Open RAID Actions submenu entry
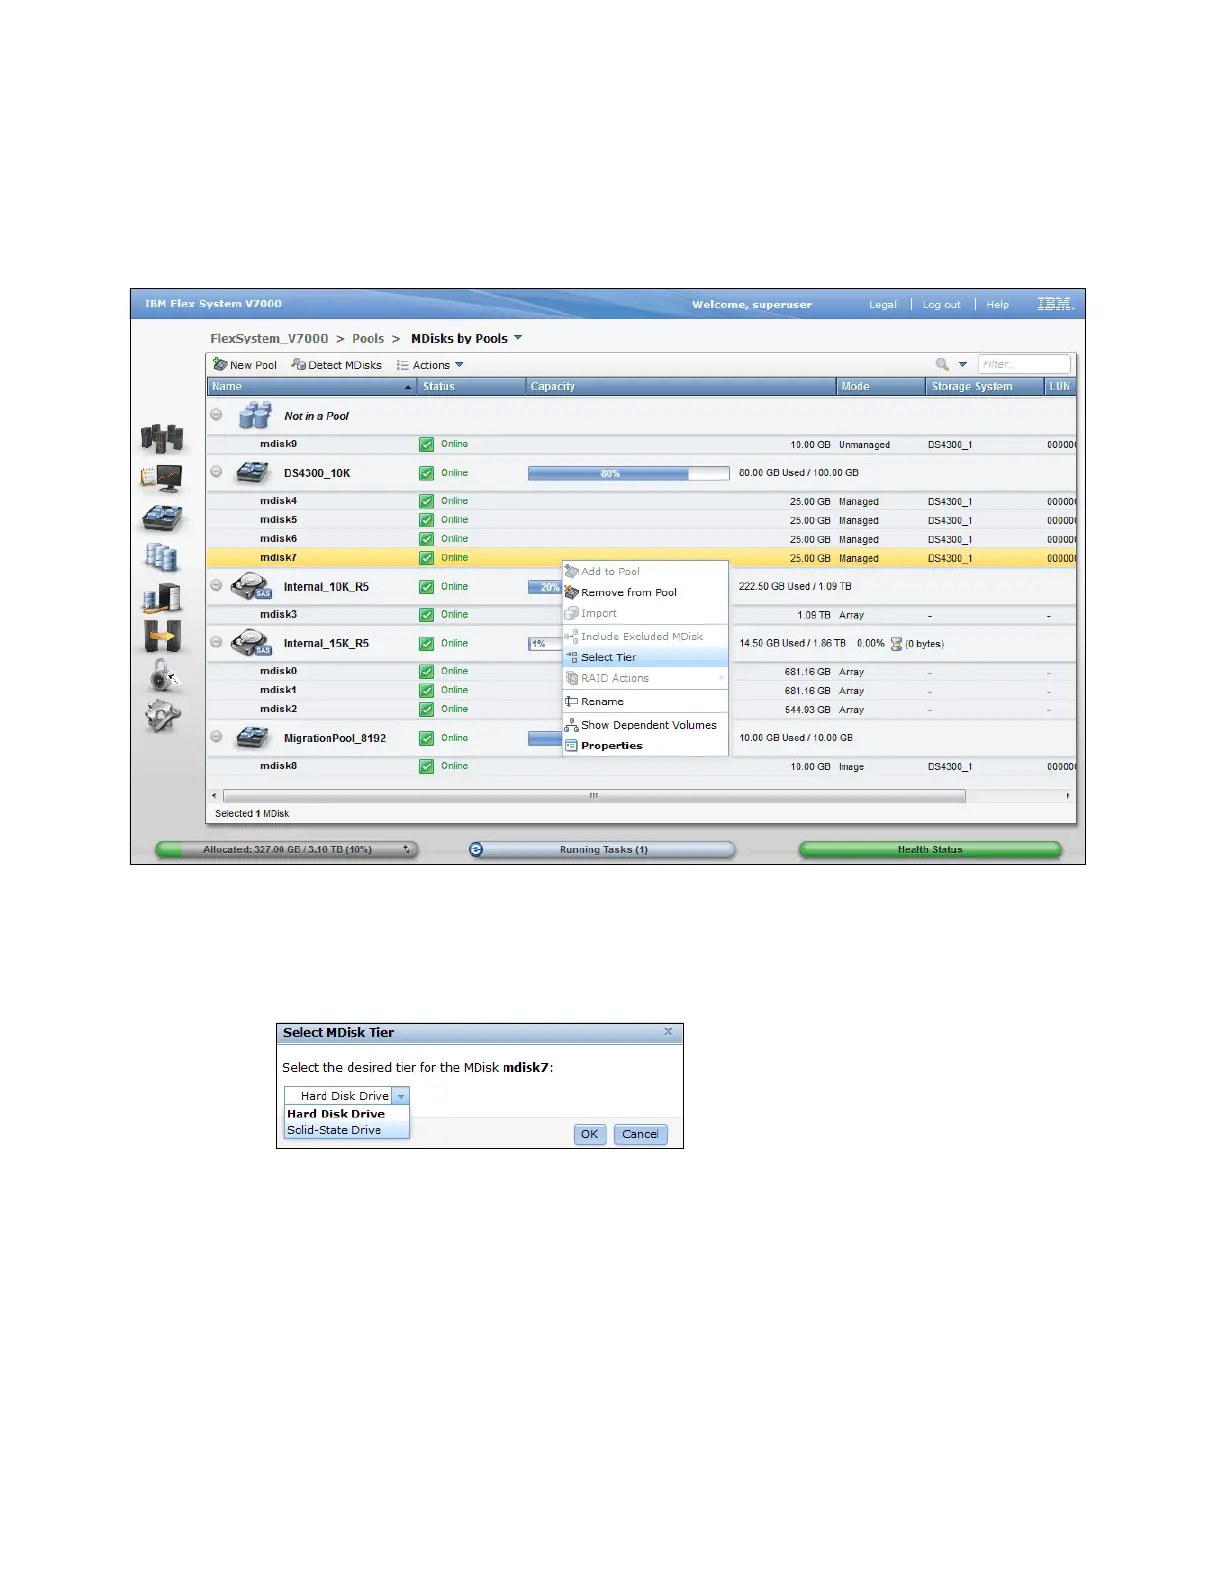1224x1584 pixels. [x=645, y=678]
